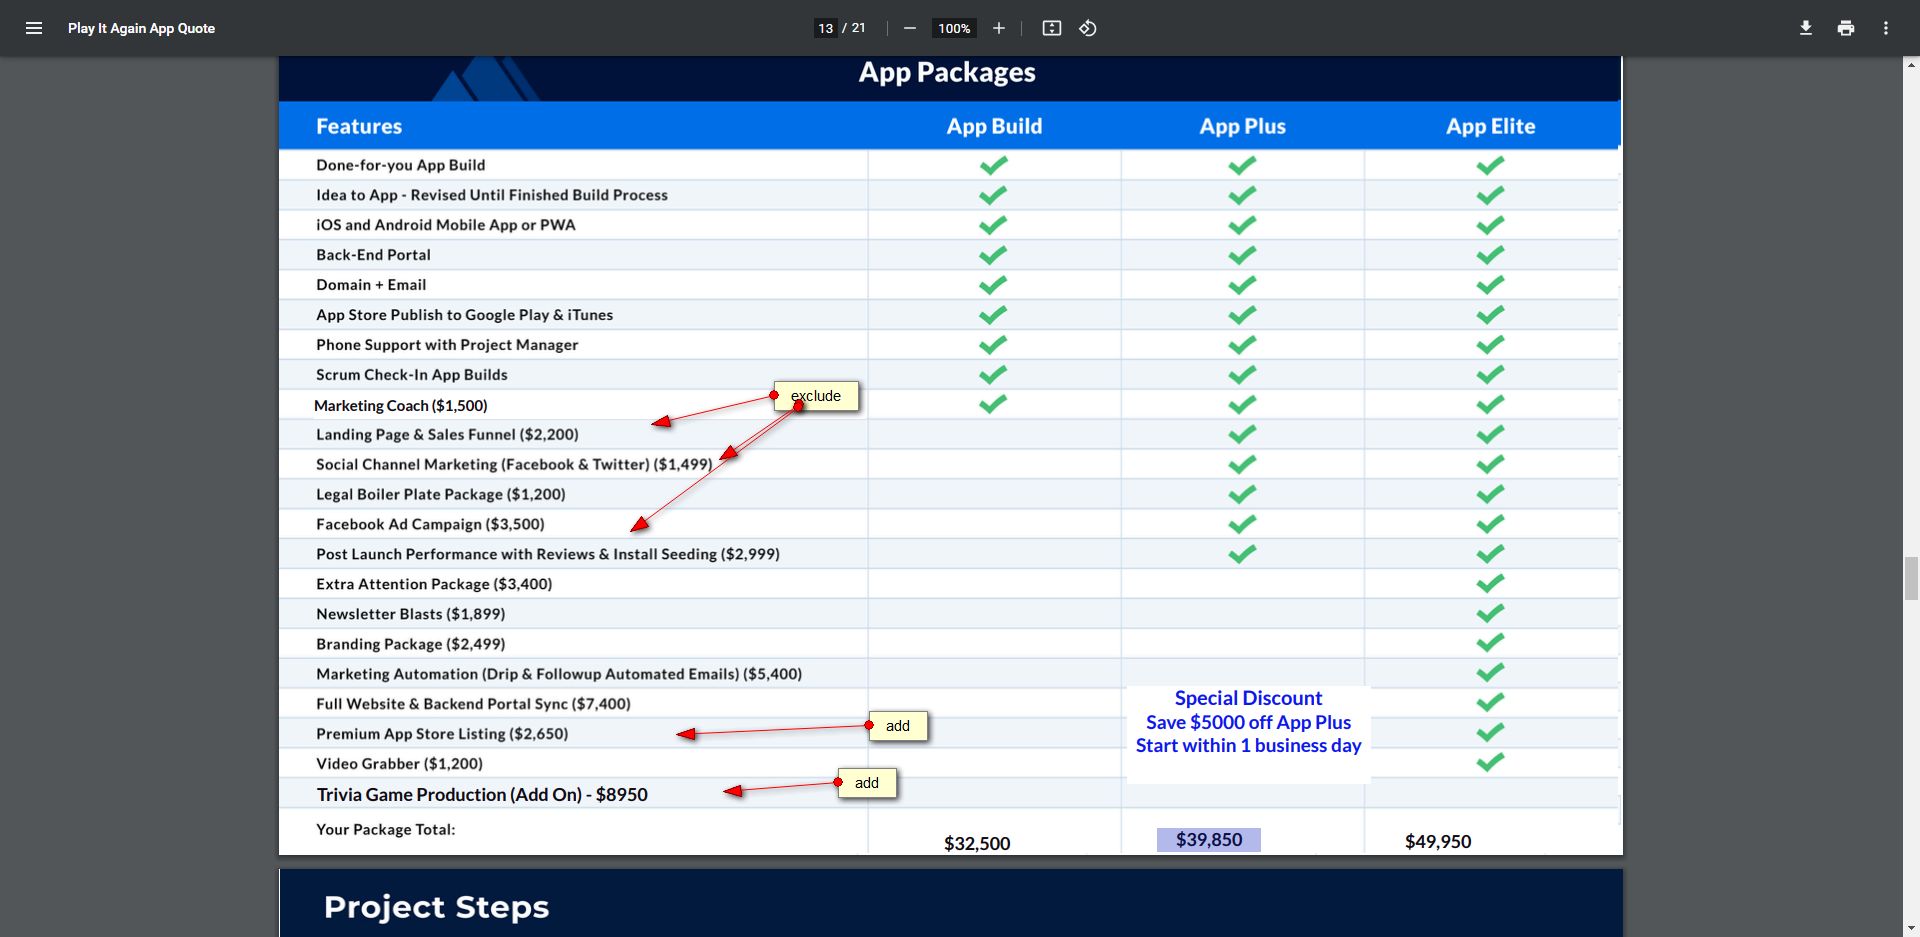The image size is (1920, 937).
Task: Print the document
Action: (x=1845, y=28)
